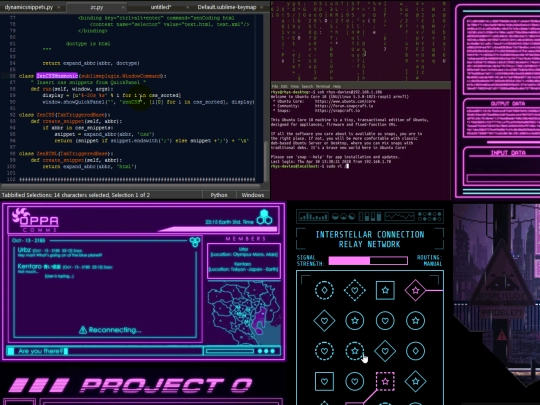Switch to the dynamicsnippets.py editor tab
This screenshot has height=405, width=540.
point(29,7)
